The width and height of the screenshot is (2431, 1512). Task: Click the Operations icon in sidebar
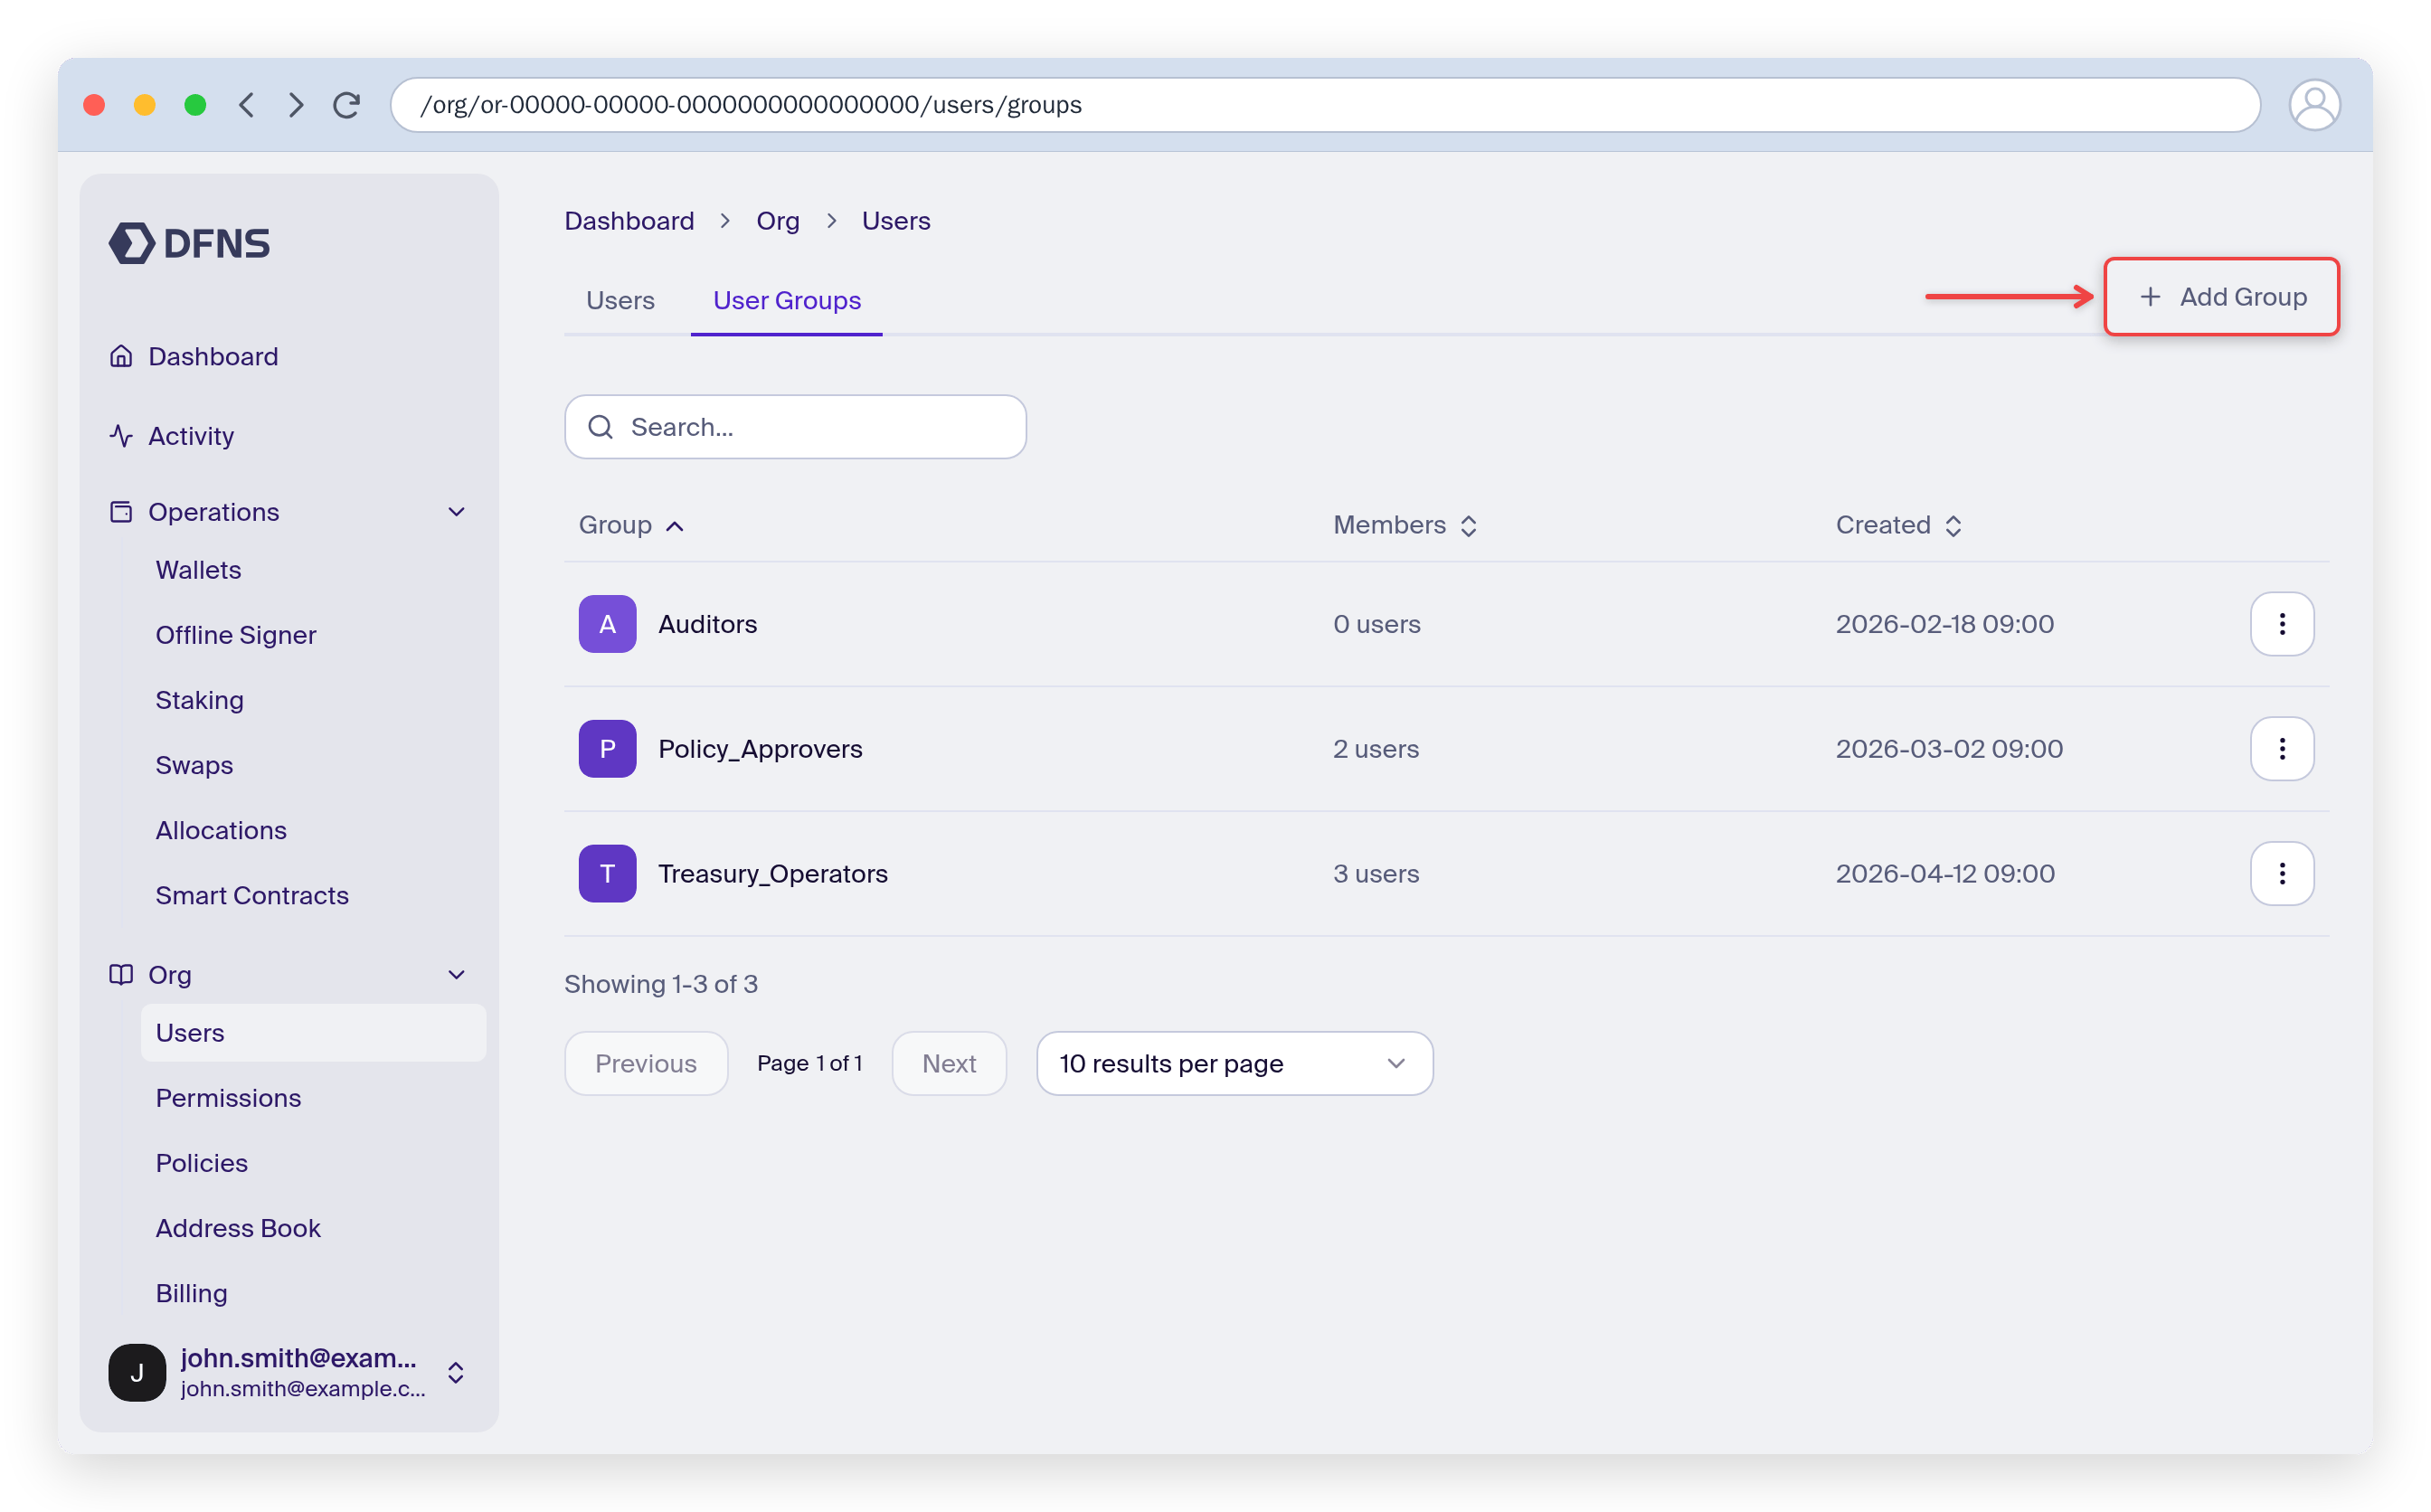[x=121, y=512]
